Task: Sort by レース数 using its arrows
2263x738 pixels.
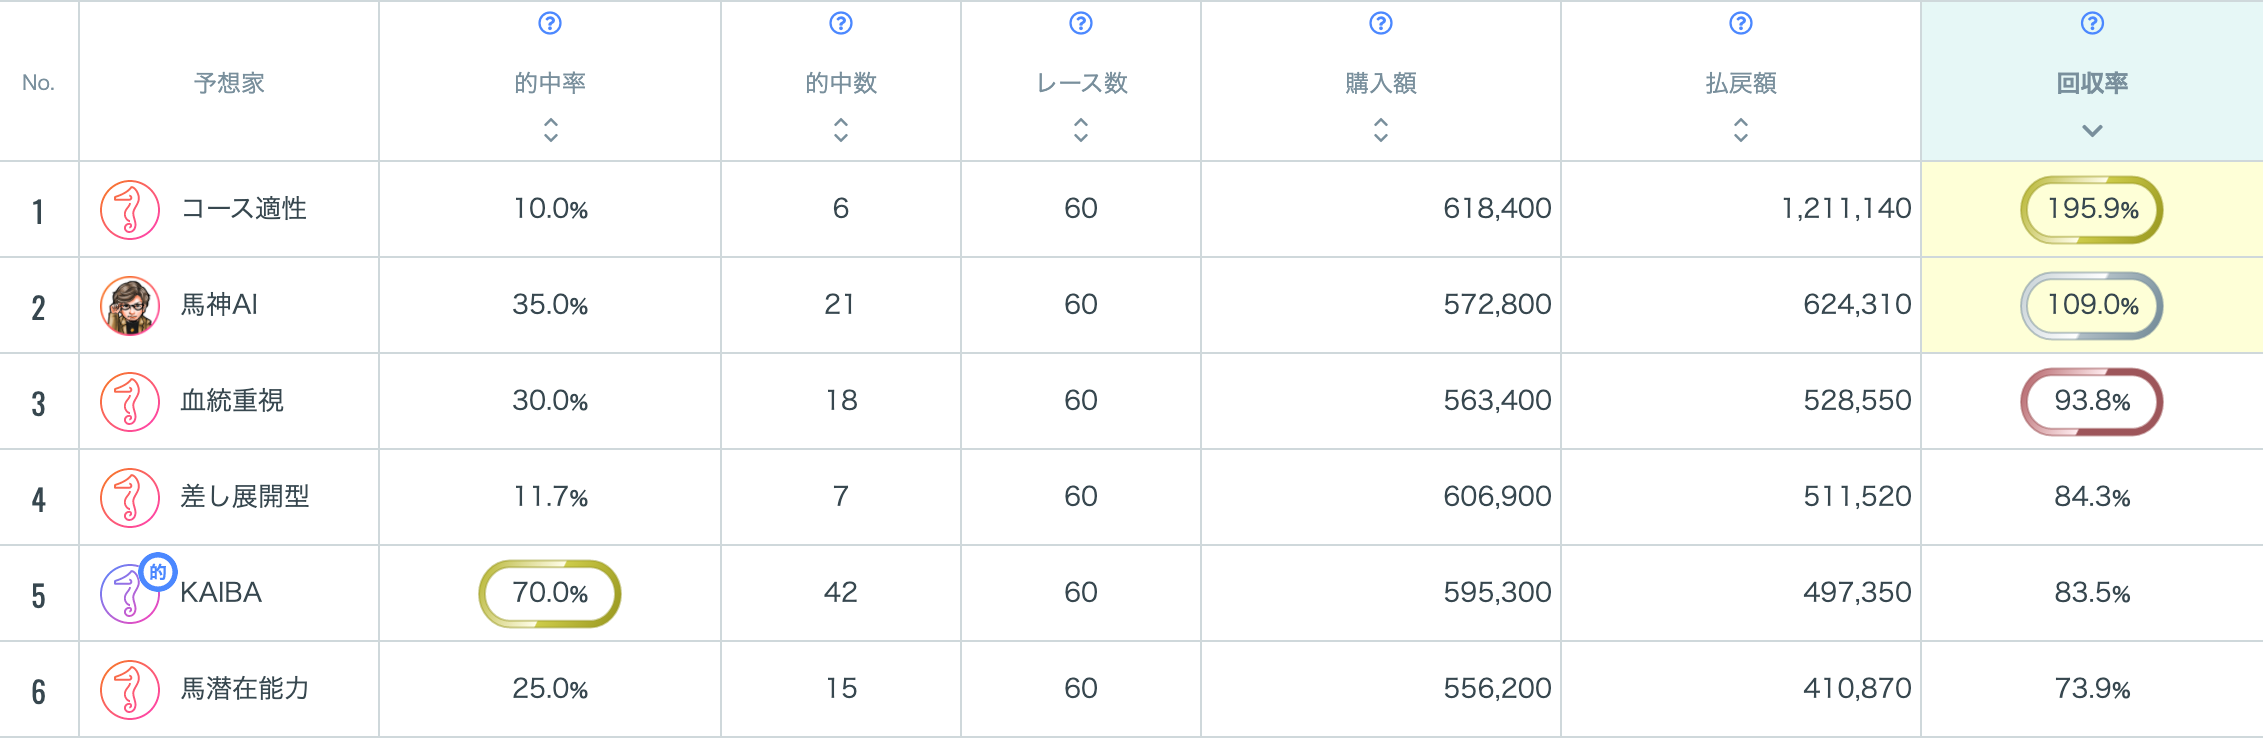Action: click(x=1081, y=129)
